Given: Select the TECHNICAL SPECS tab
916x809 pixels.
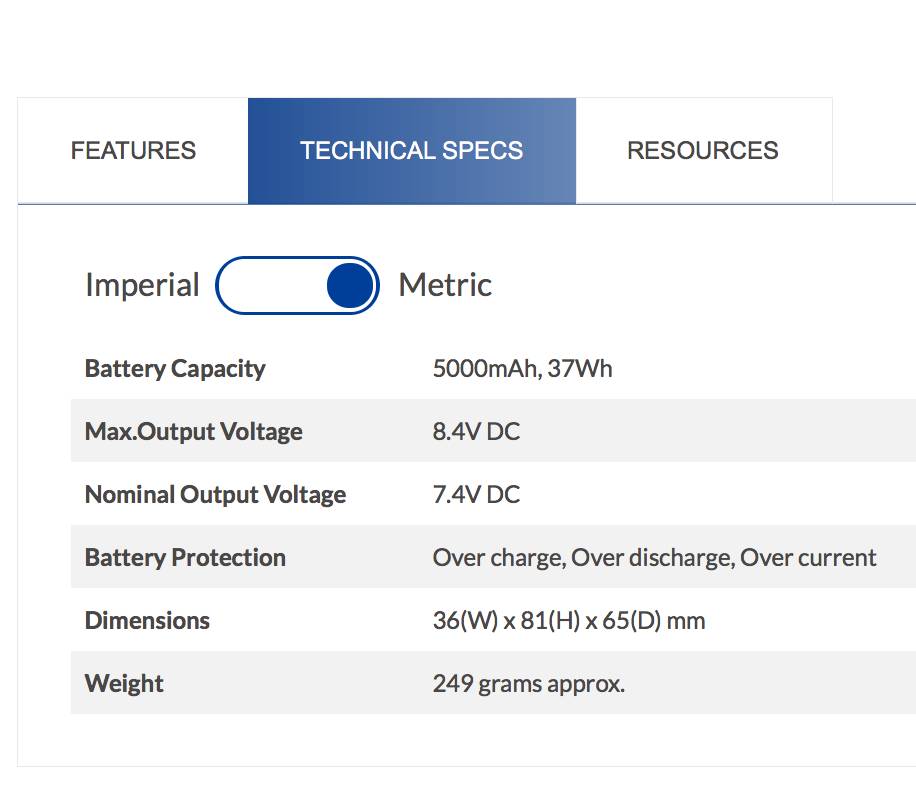Looking at the screenshot, I should pos(412,151).
